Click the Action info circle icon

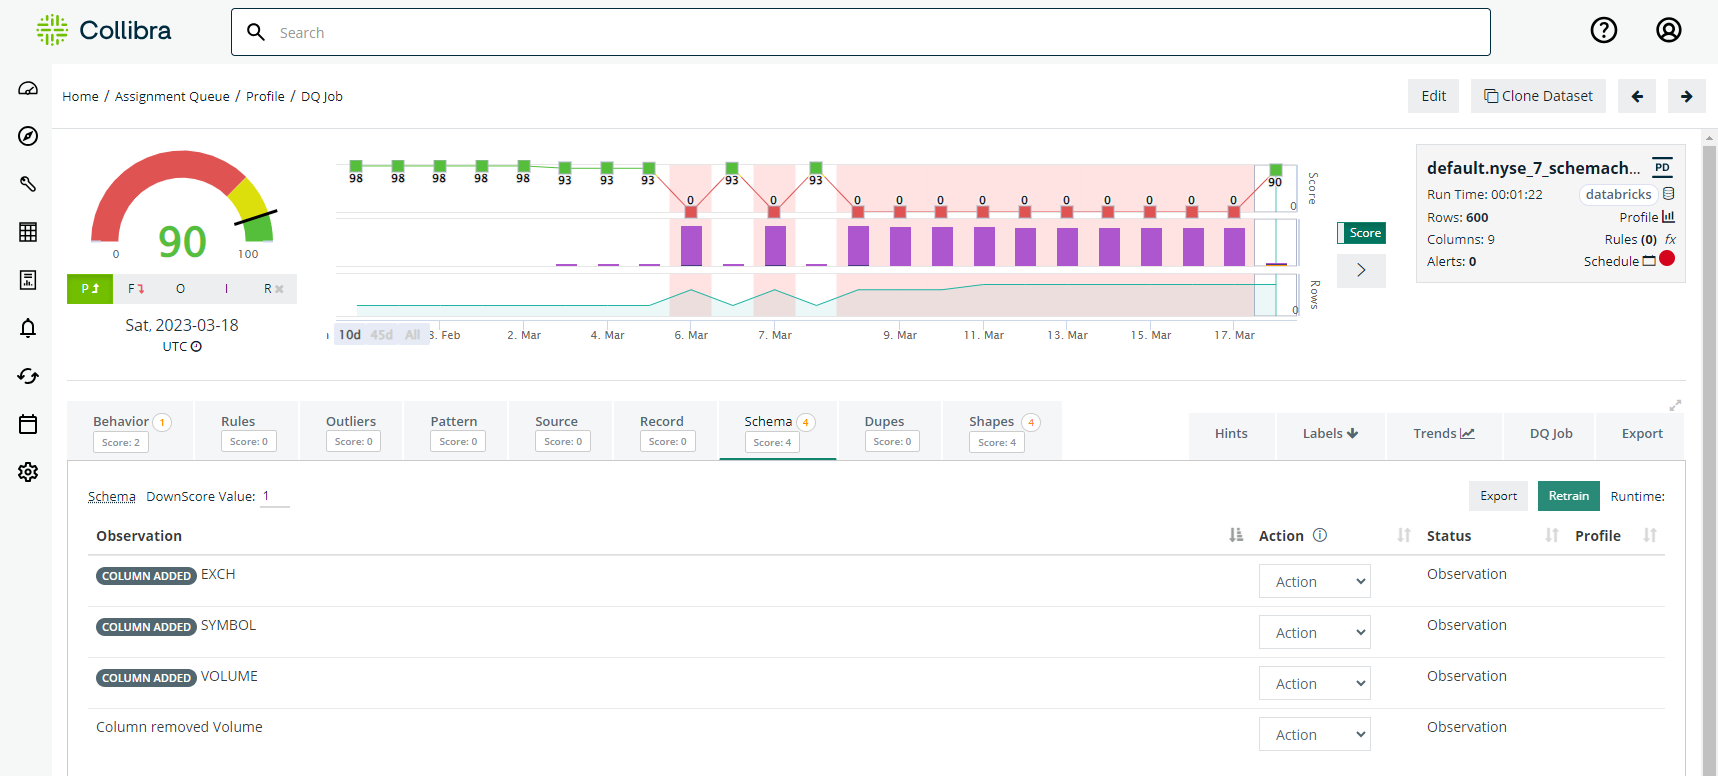(1320, 535)
